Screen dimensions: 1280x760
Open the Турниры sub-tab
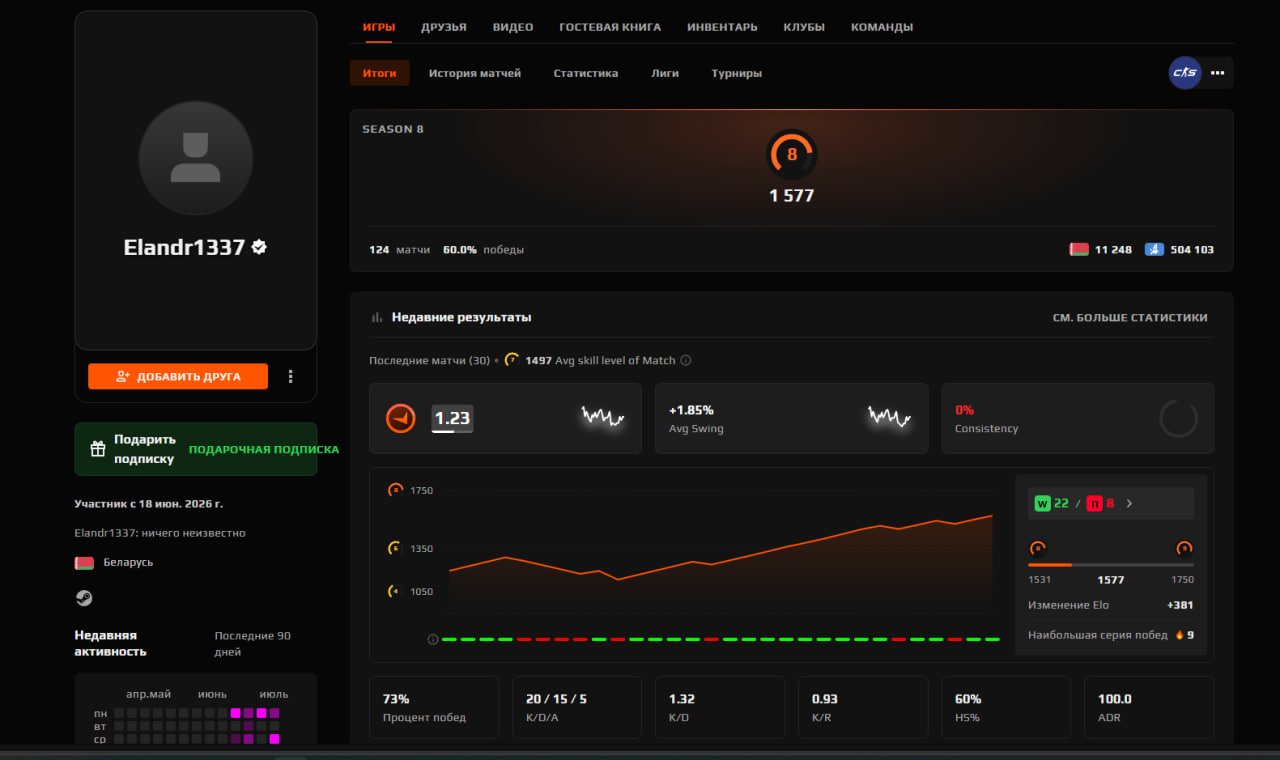pyautogui.click(x=737, y=73)
